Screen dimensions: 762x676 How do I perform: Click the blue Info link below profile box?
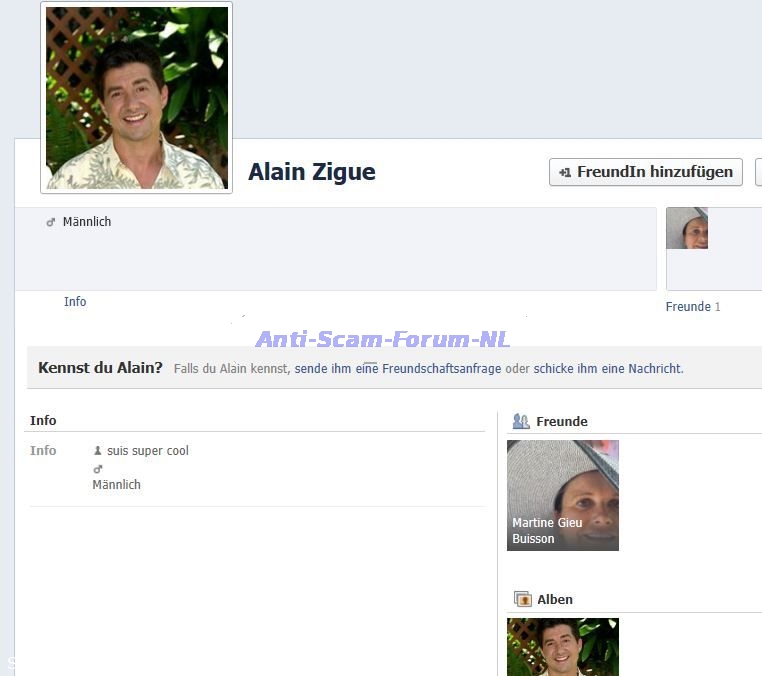tap(75, 302)
